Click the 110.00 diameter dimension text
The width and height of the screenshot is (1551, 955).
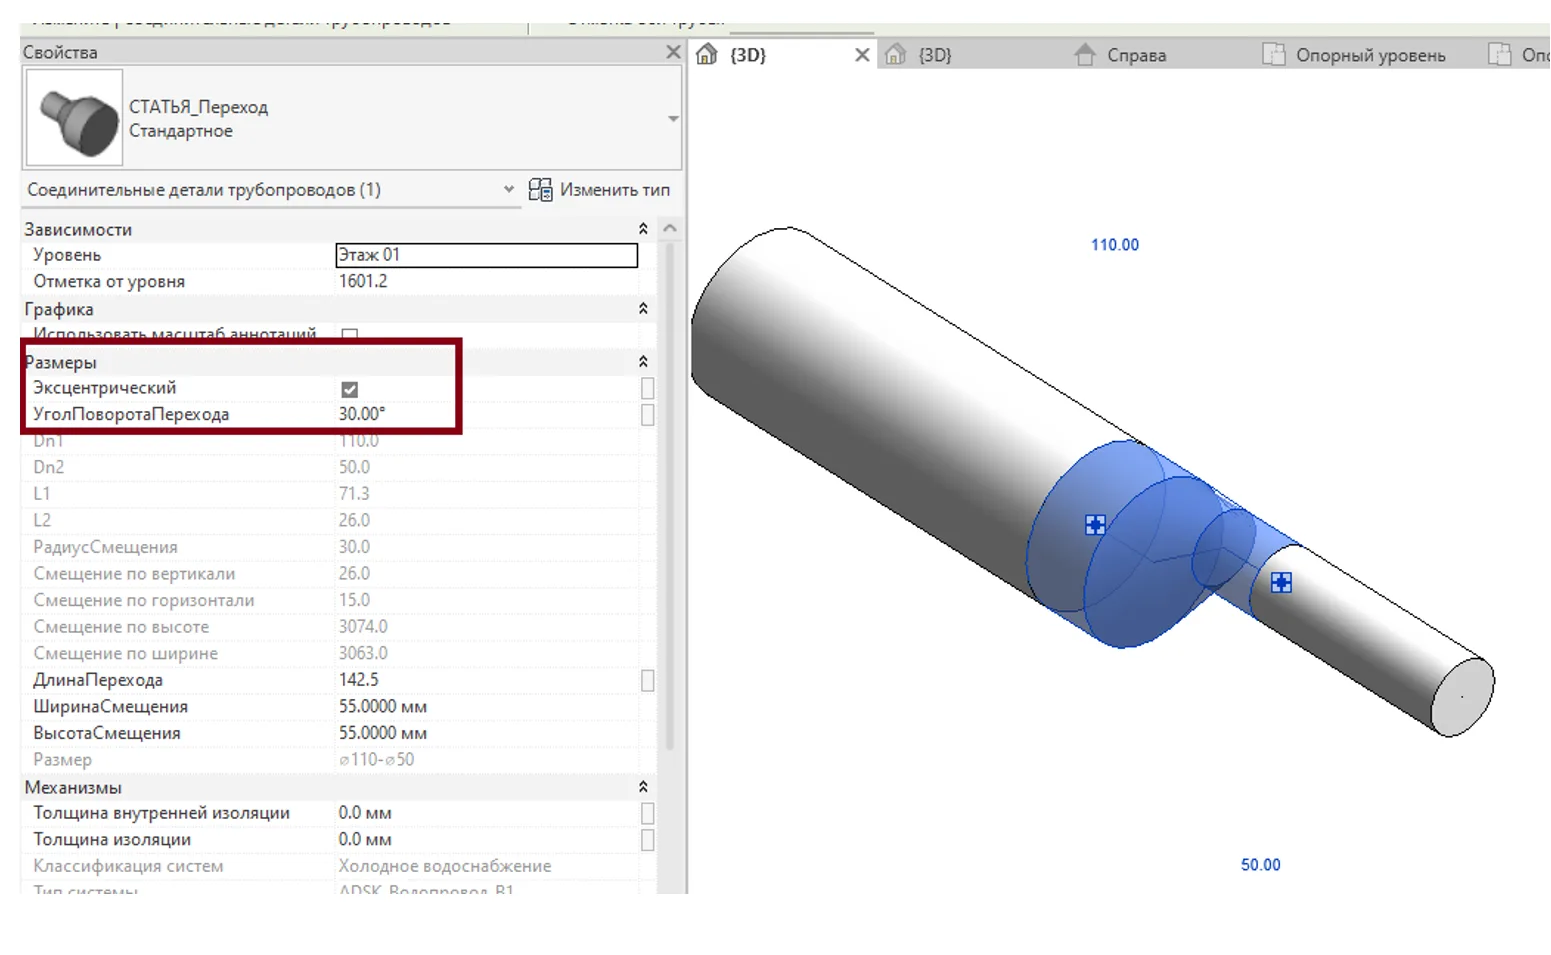coord(1114,245)
